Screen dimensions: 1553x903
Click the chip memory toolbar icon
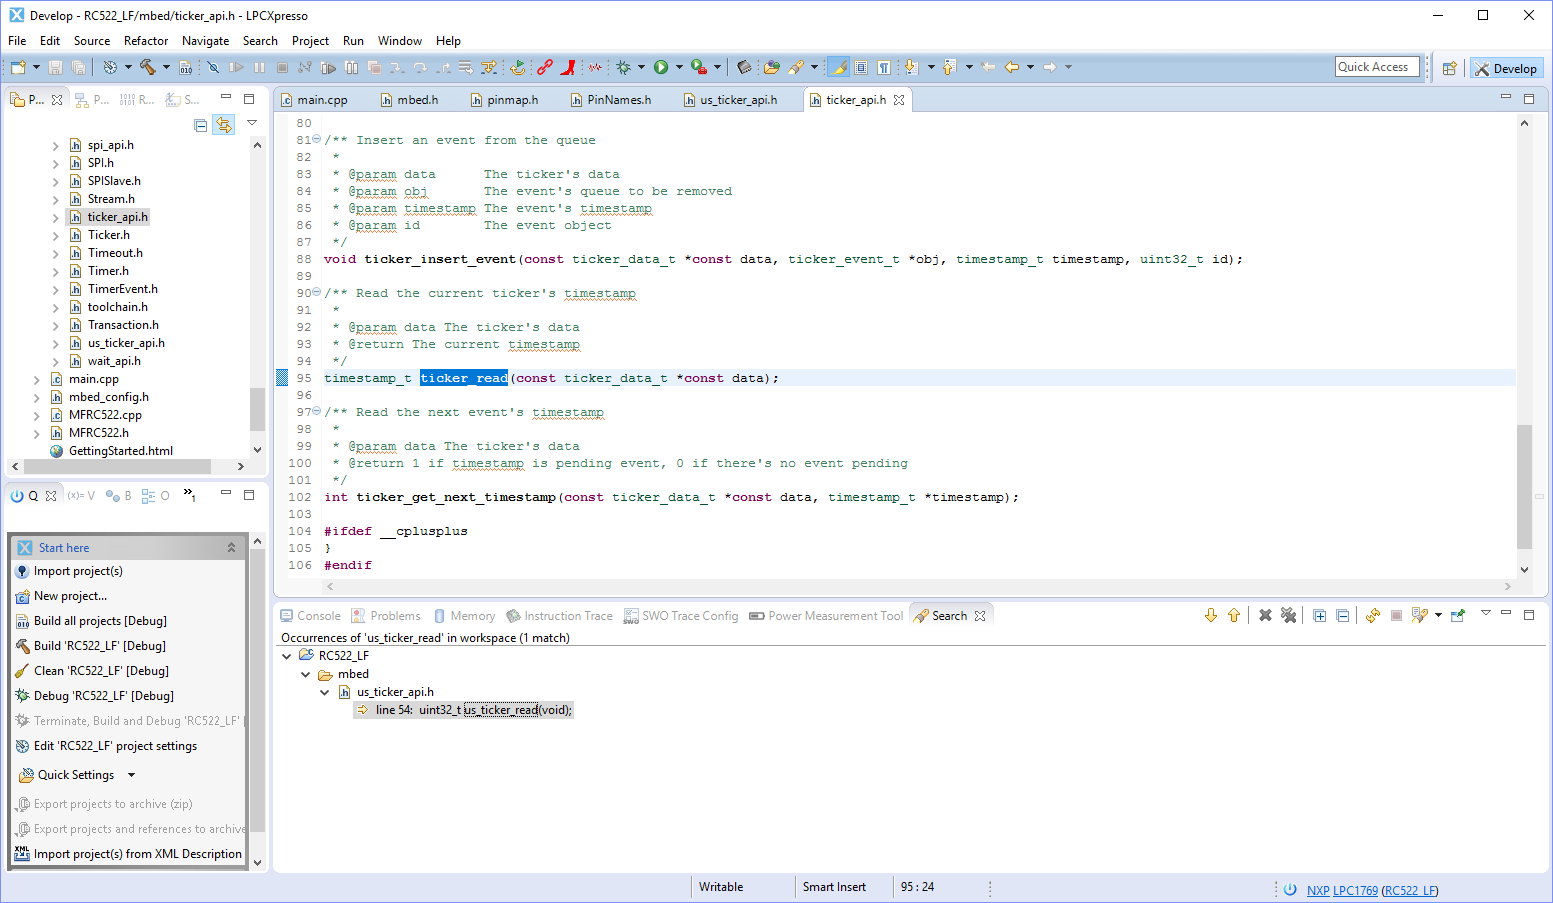coord(743,67)
